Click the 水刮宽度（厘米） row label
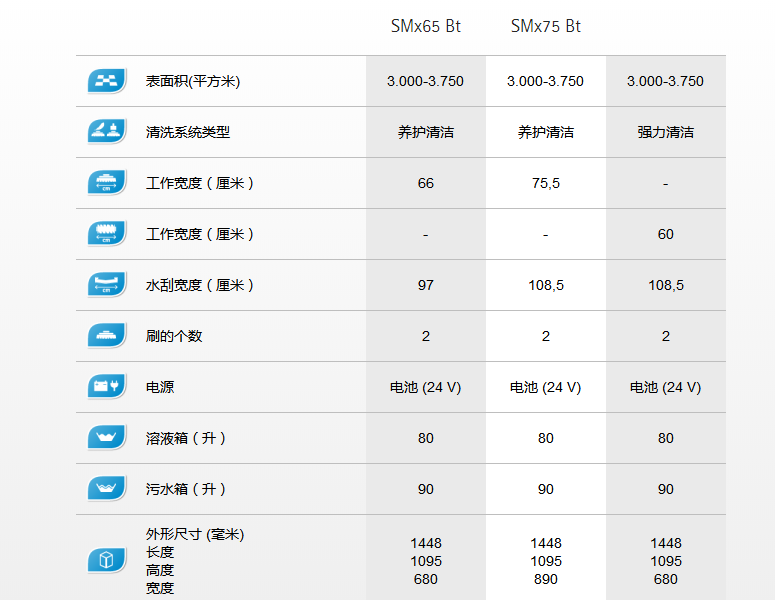The image size is (775, 600). [x=200, y=285]
